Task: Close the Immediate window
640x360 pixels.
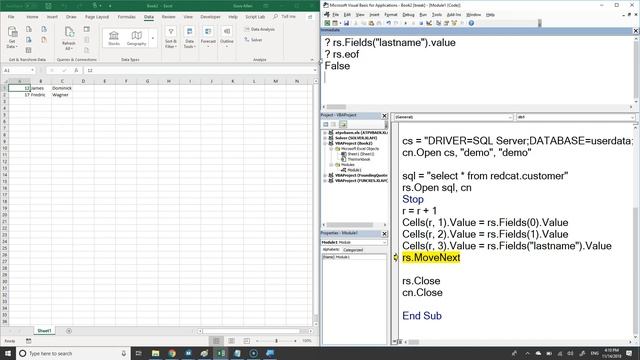Action: pyautogui.click(x=636, y=31)
